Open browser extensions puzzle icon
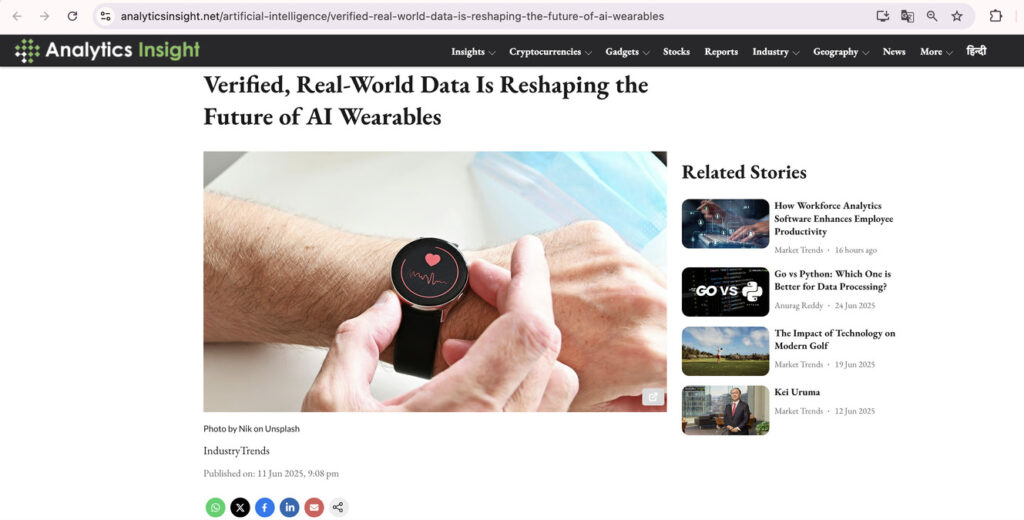The height and width of the screenshot is (520, 1024). click(995, 16)
